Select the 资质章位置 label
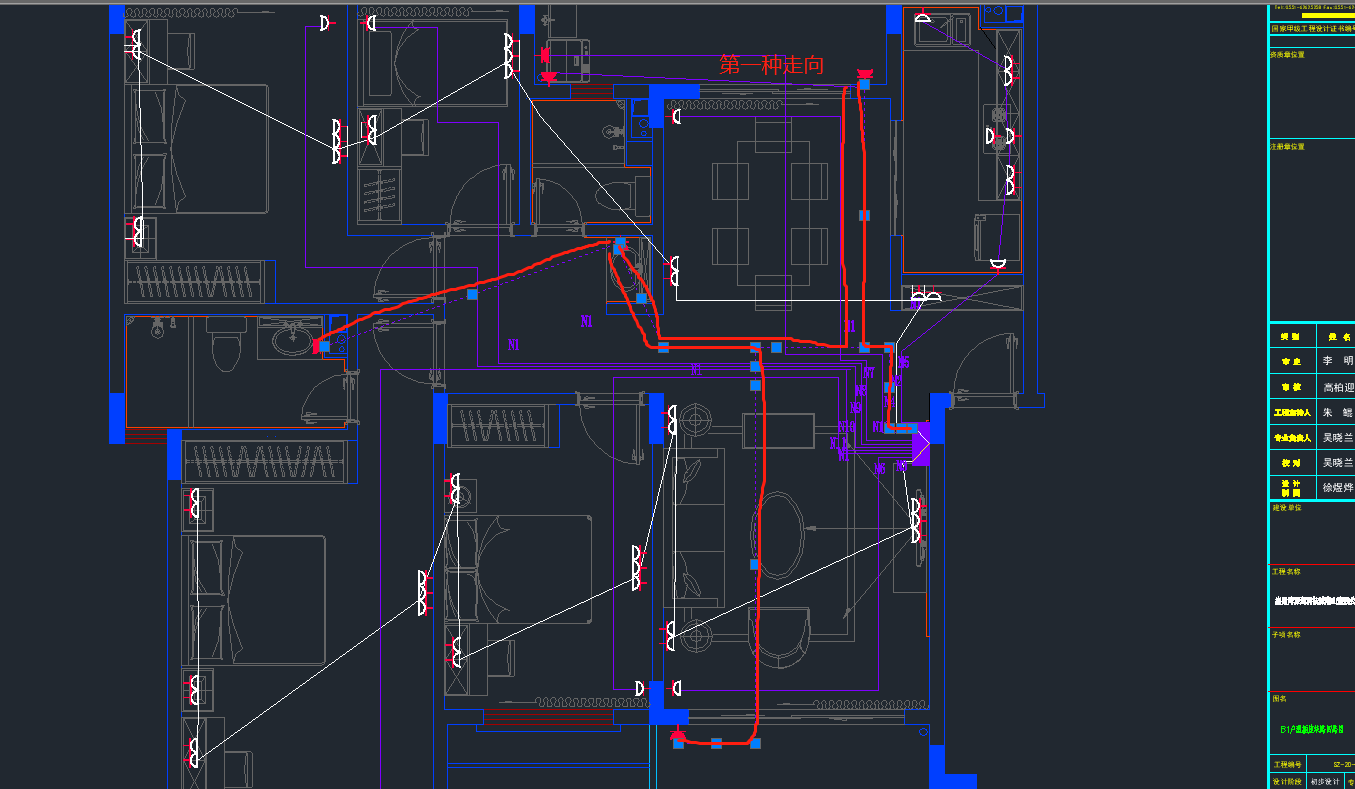Screen dimensions: 1355x789 pyautogui.click(x=1287, y=55)
